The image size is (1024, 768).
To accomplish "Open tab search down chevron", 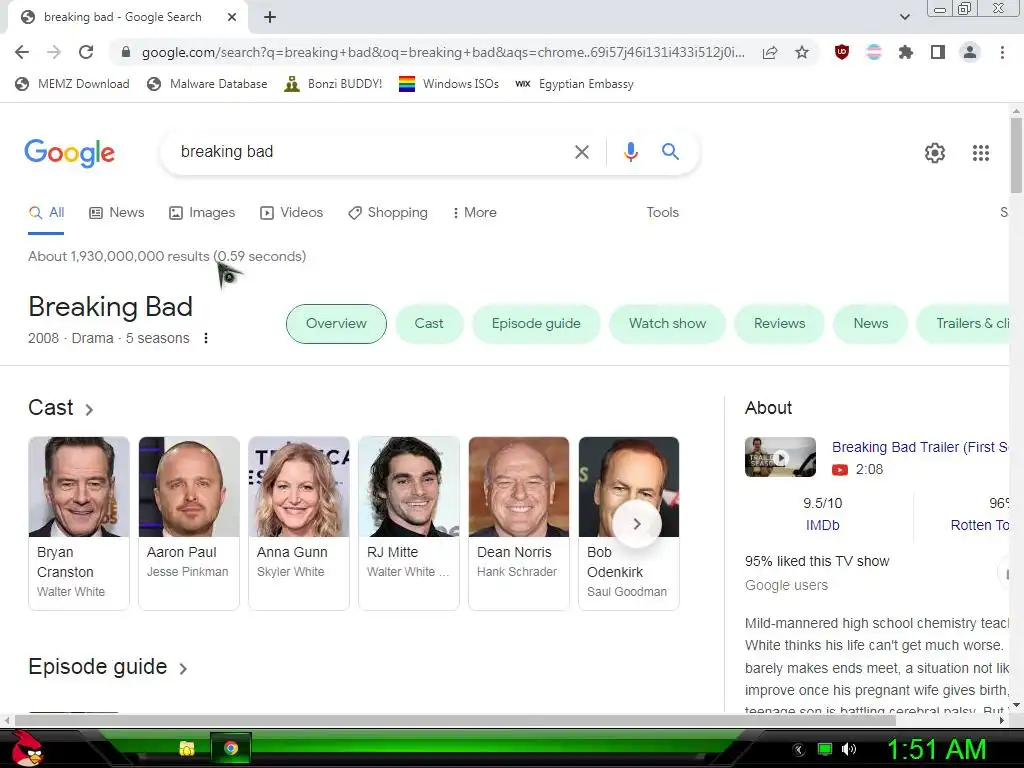I will [904, 17].
